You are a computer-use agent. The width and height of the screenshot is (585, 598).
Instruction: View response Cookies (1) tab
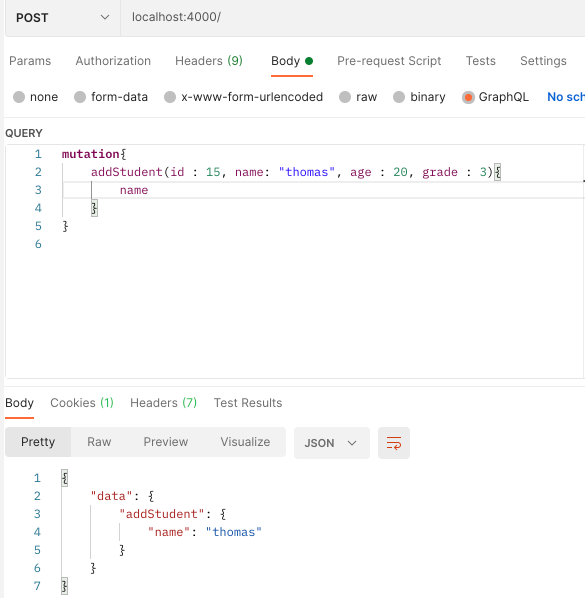(82, 403)
